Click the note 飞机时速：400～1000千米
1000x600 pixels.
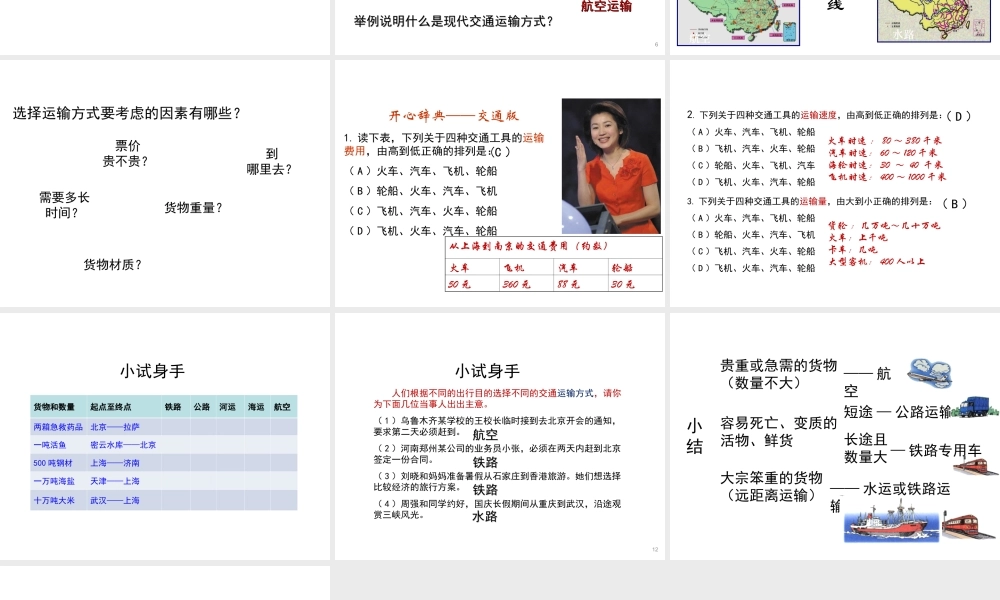(887, 177)
